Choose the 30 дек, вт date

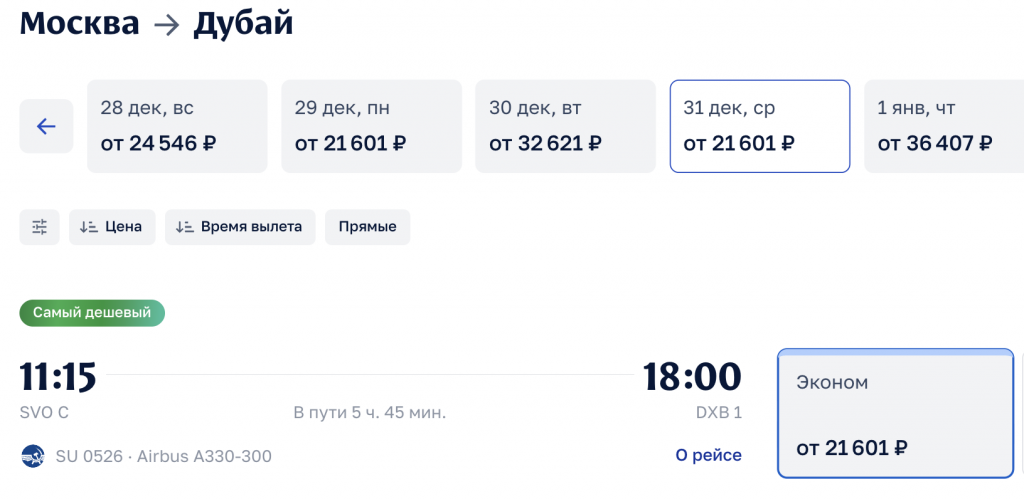[566, 126]
